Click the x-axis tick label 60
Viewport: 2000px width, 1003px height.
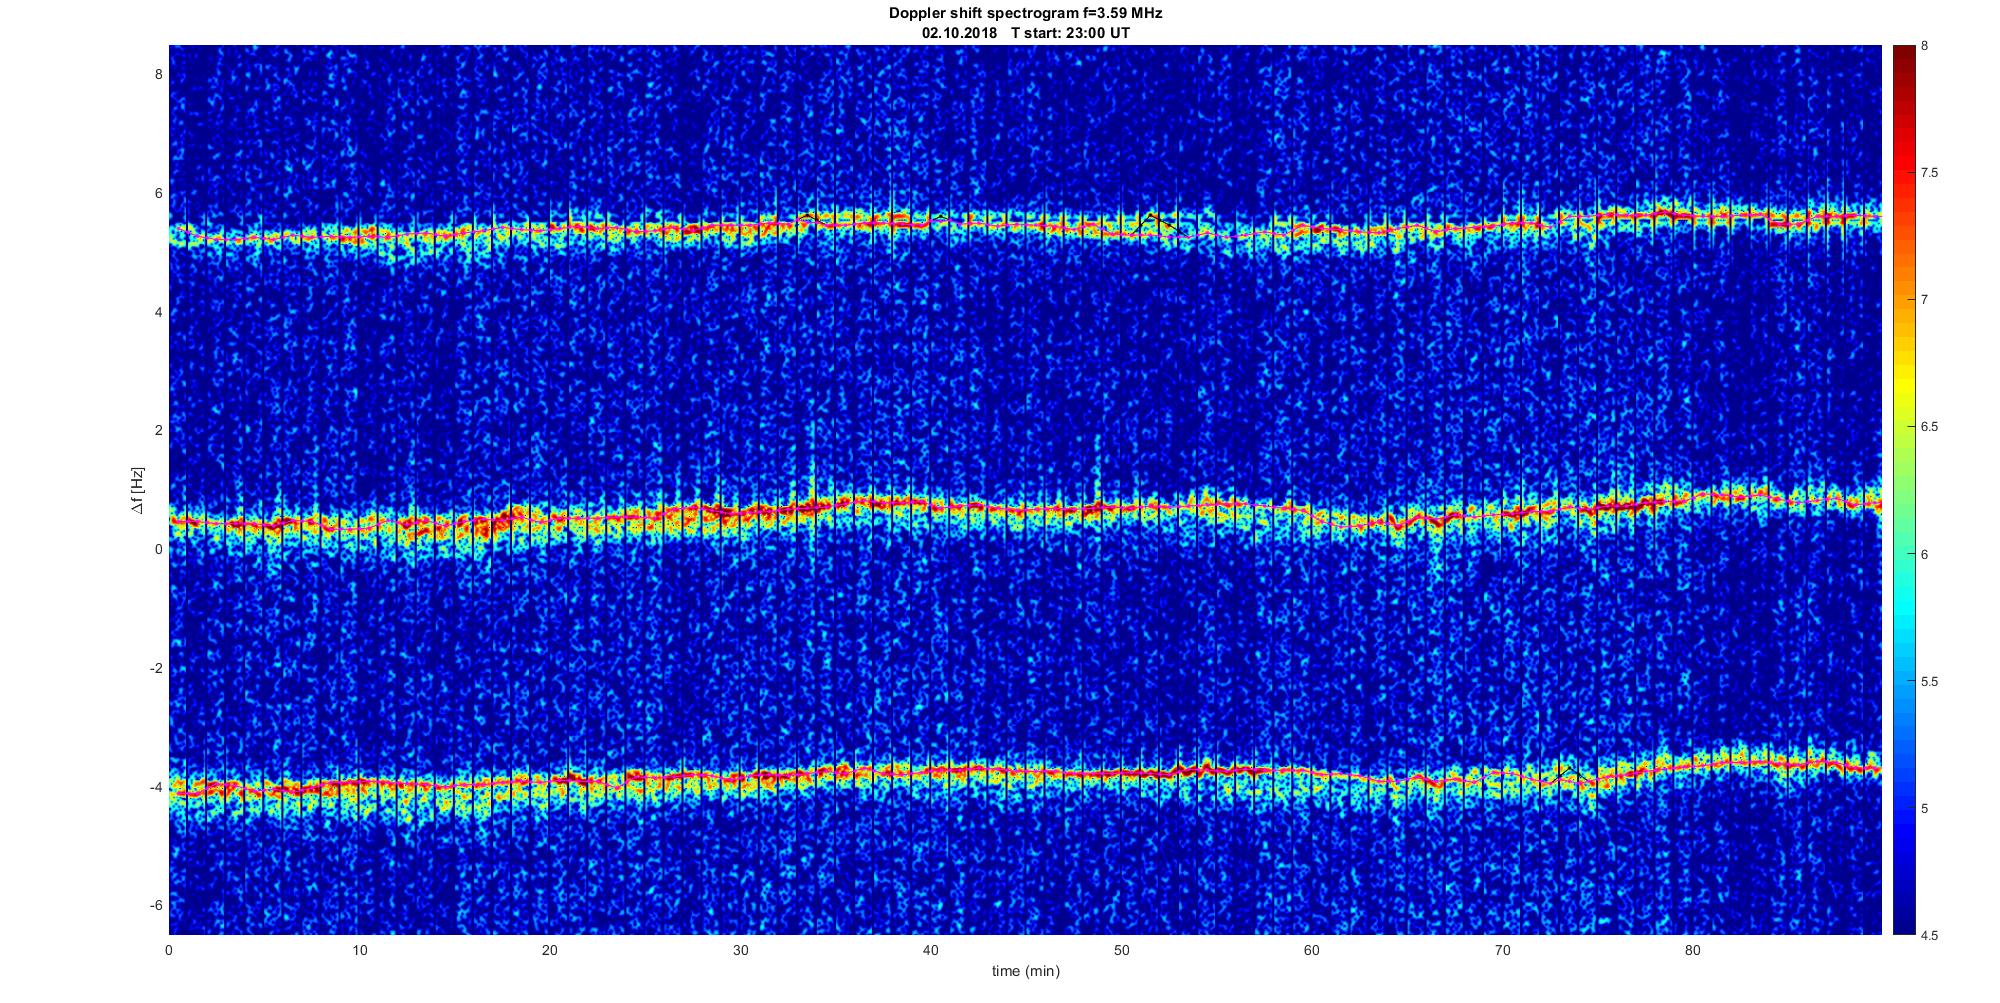click(1312, 949)
